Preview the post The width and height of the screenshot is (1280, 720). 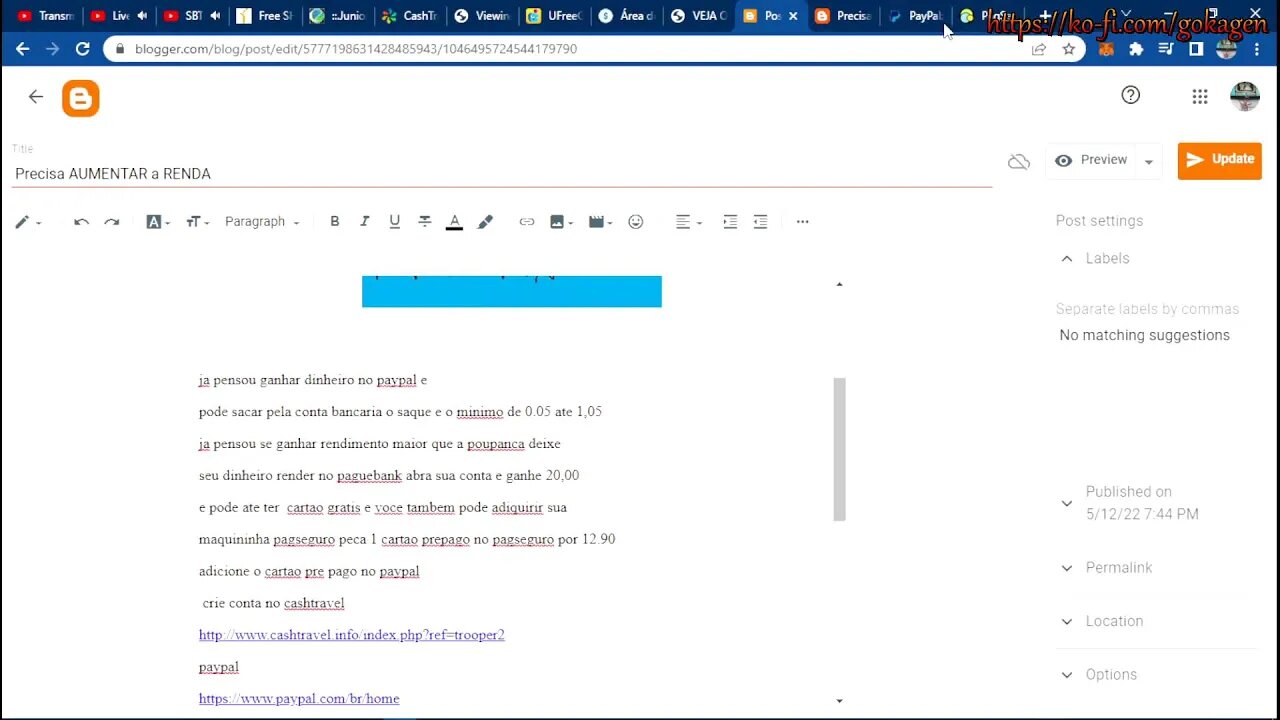(x=1090, y=160)
